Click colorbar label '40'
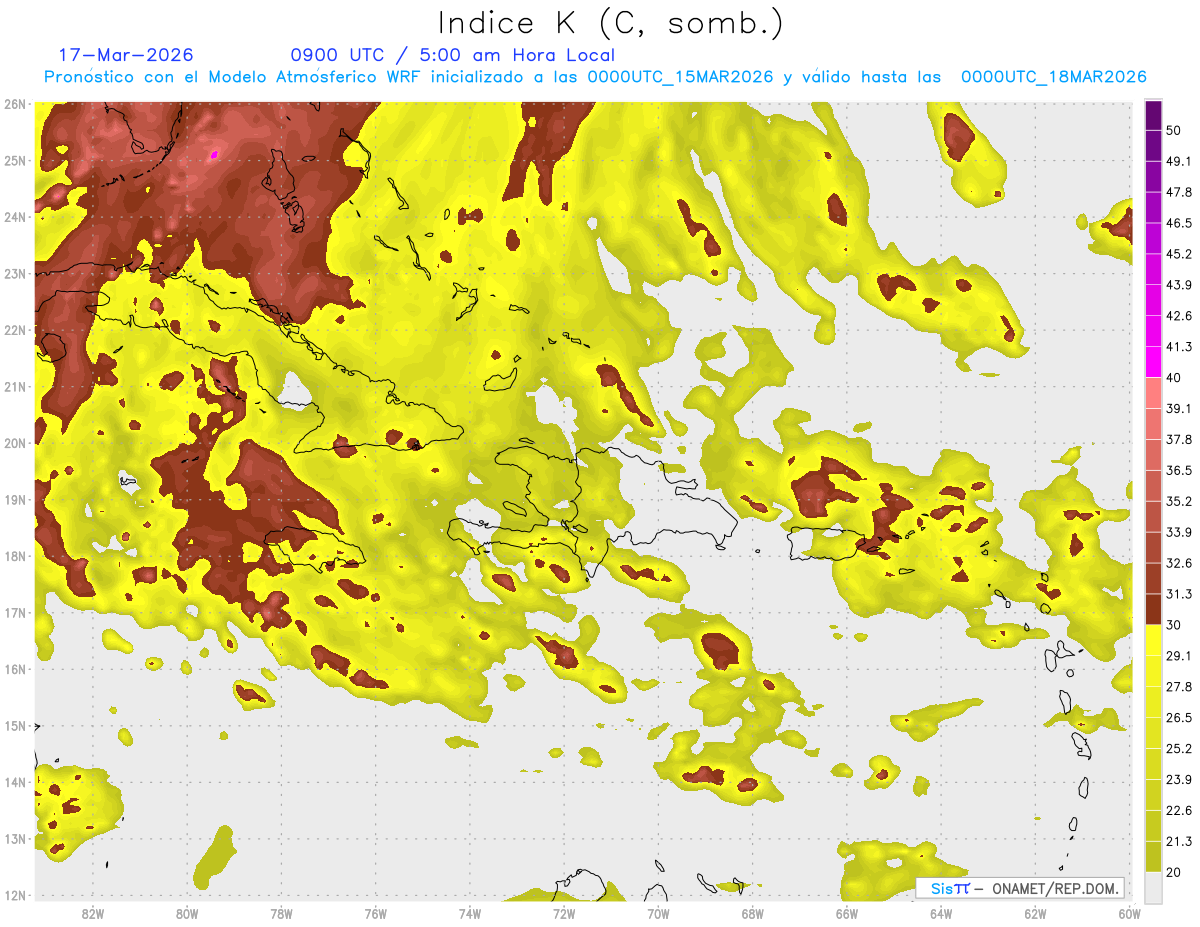The width and height of the screenshot is (1200, 927). pos(1174,378)
